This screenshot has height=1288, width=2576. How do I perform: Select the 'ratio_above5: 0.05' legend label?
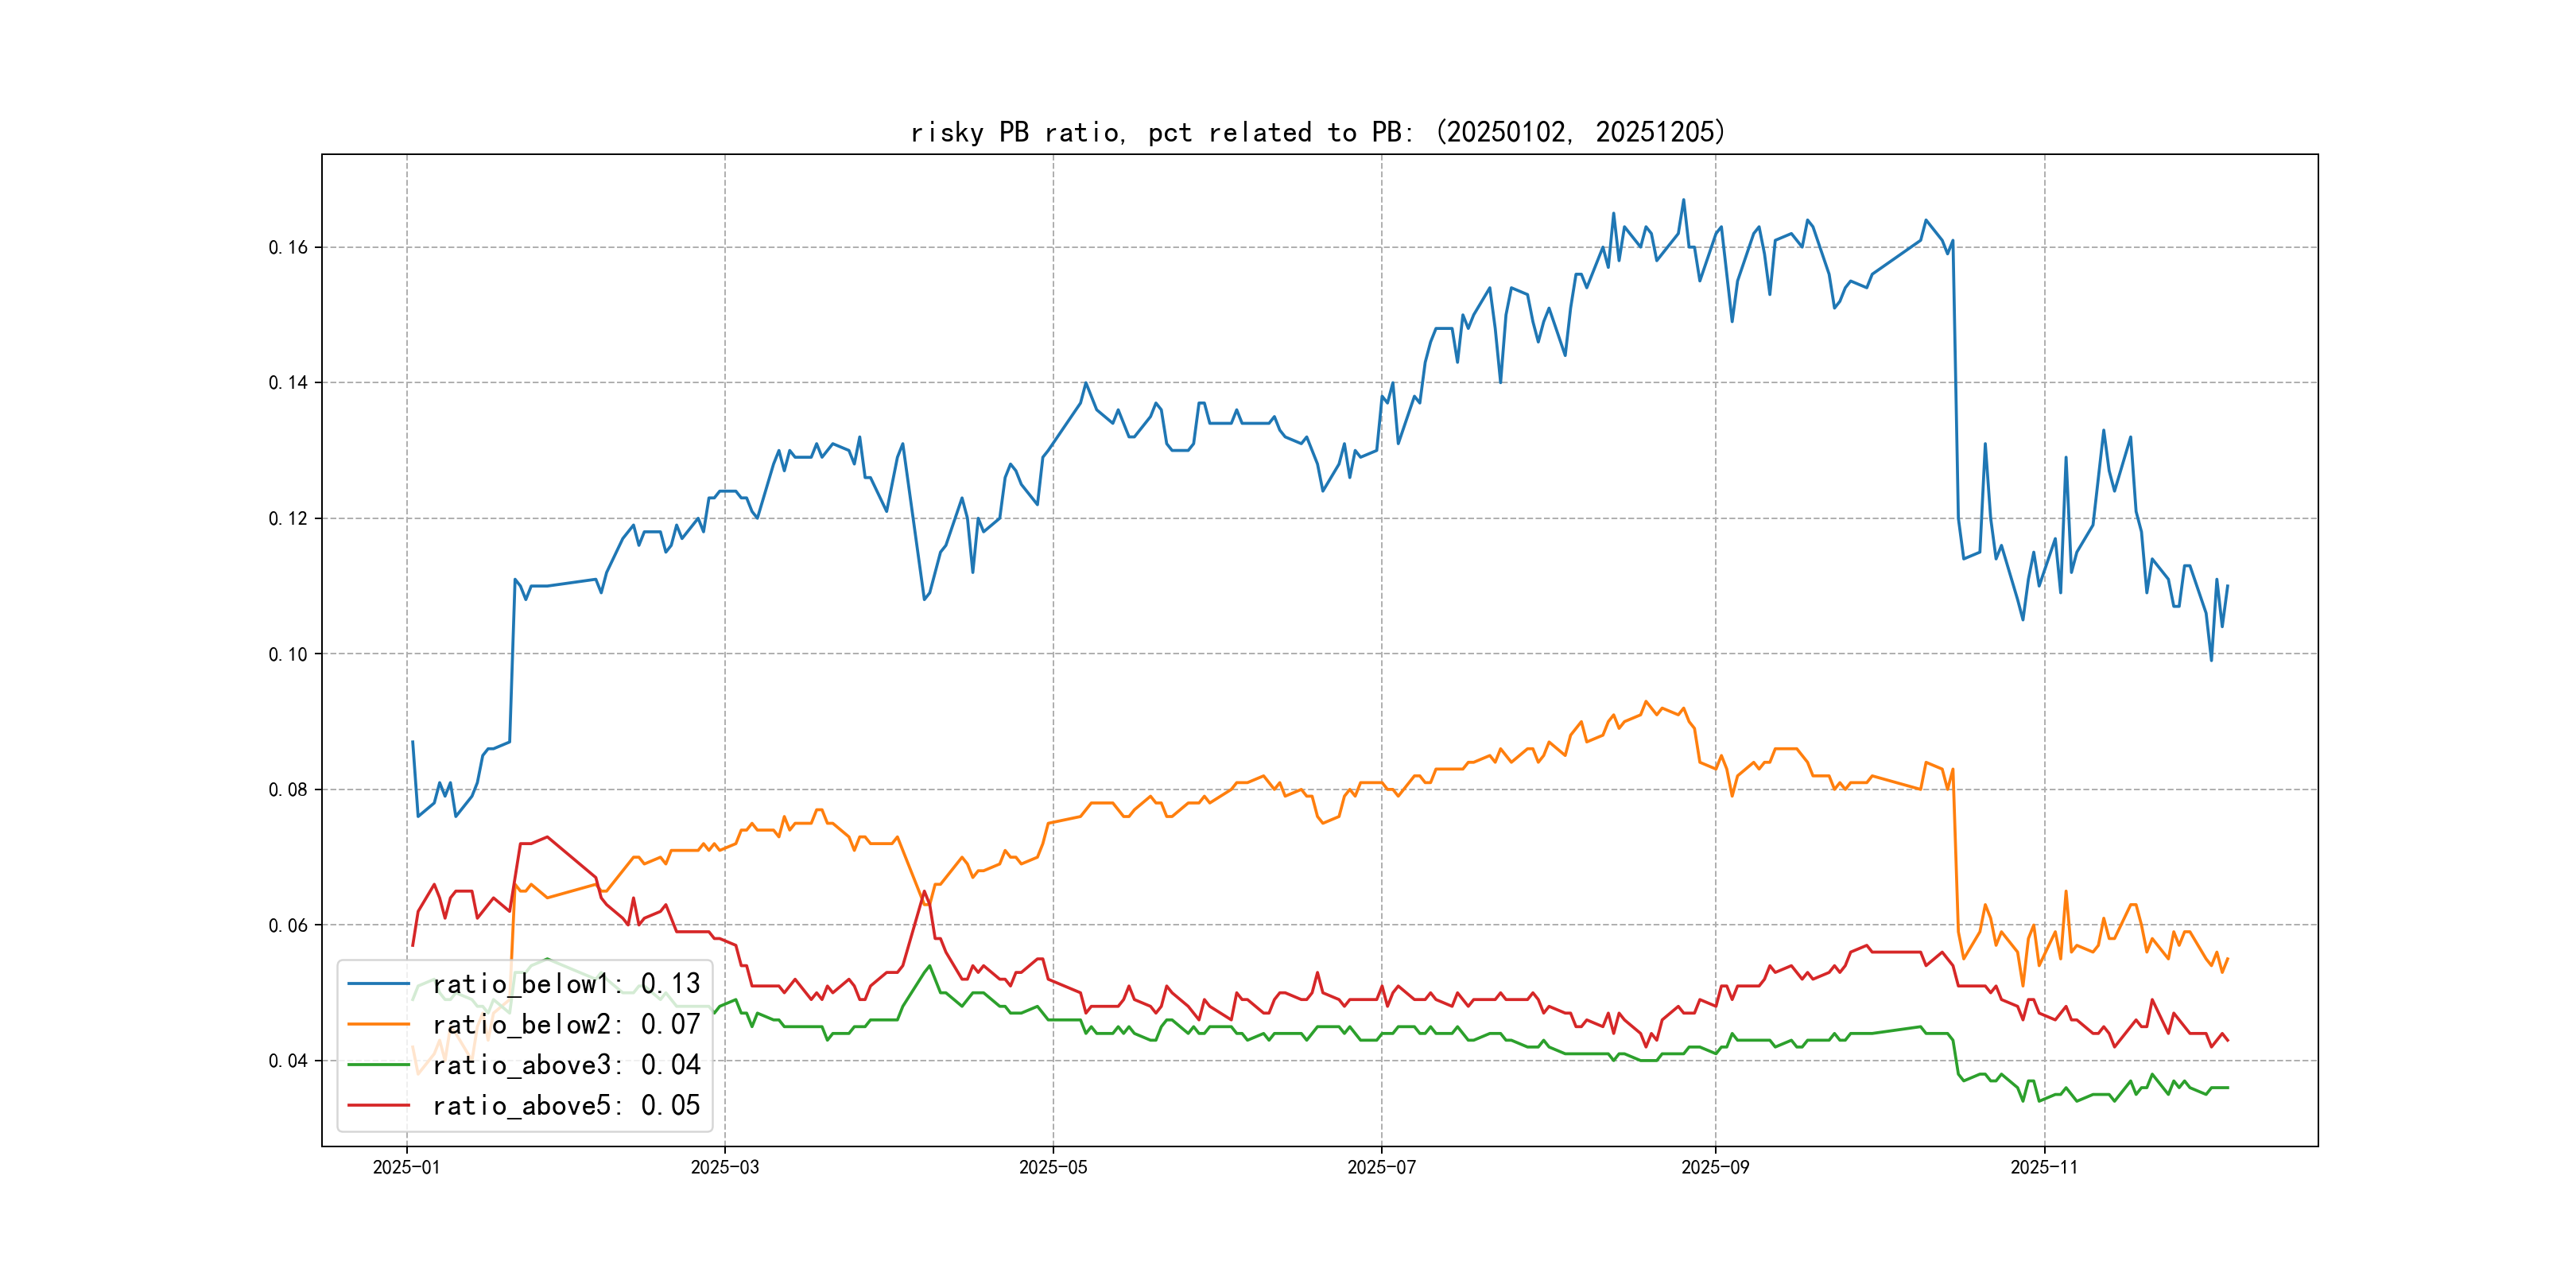click(x=566, y=1105)
